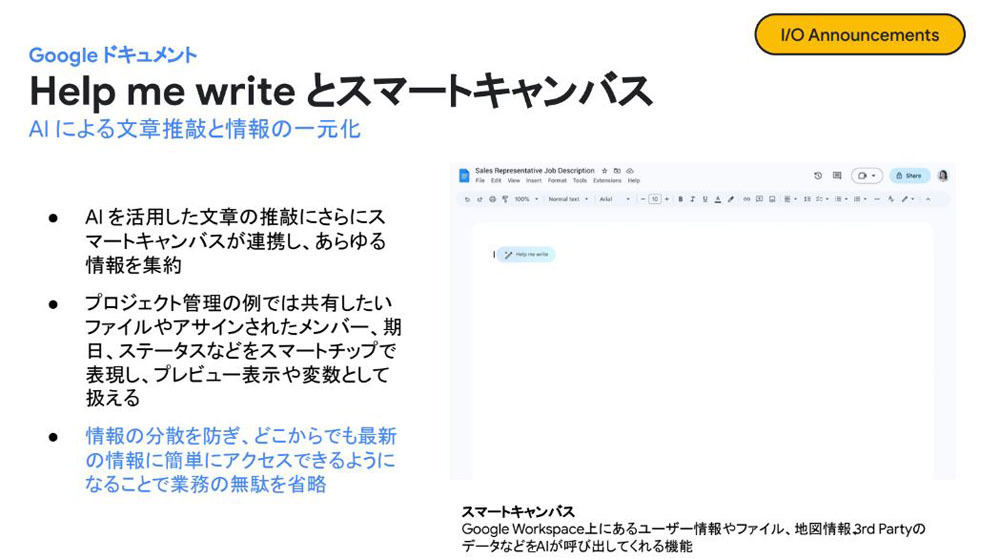Viewport: 1000px width, 559px height.
Task: Open the bulleted list dropdown
Action: tap(841, 199)
